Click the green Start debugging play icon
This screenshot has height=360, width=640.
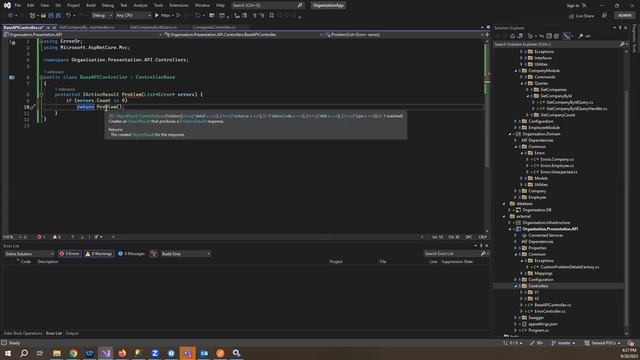157,16
